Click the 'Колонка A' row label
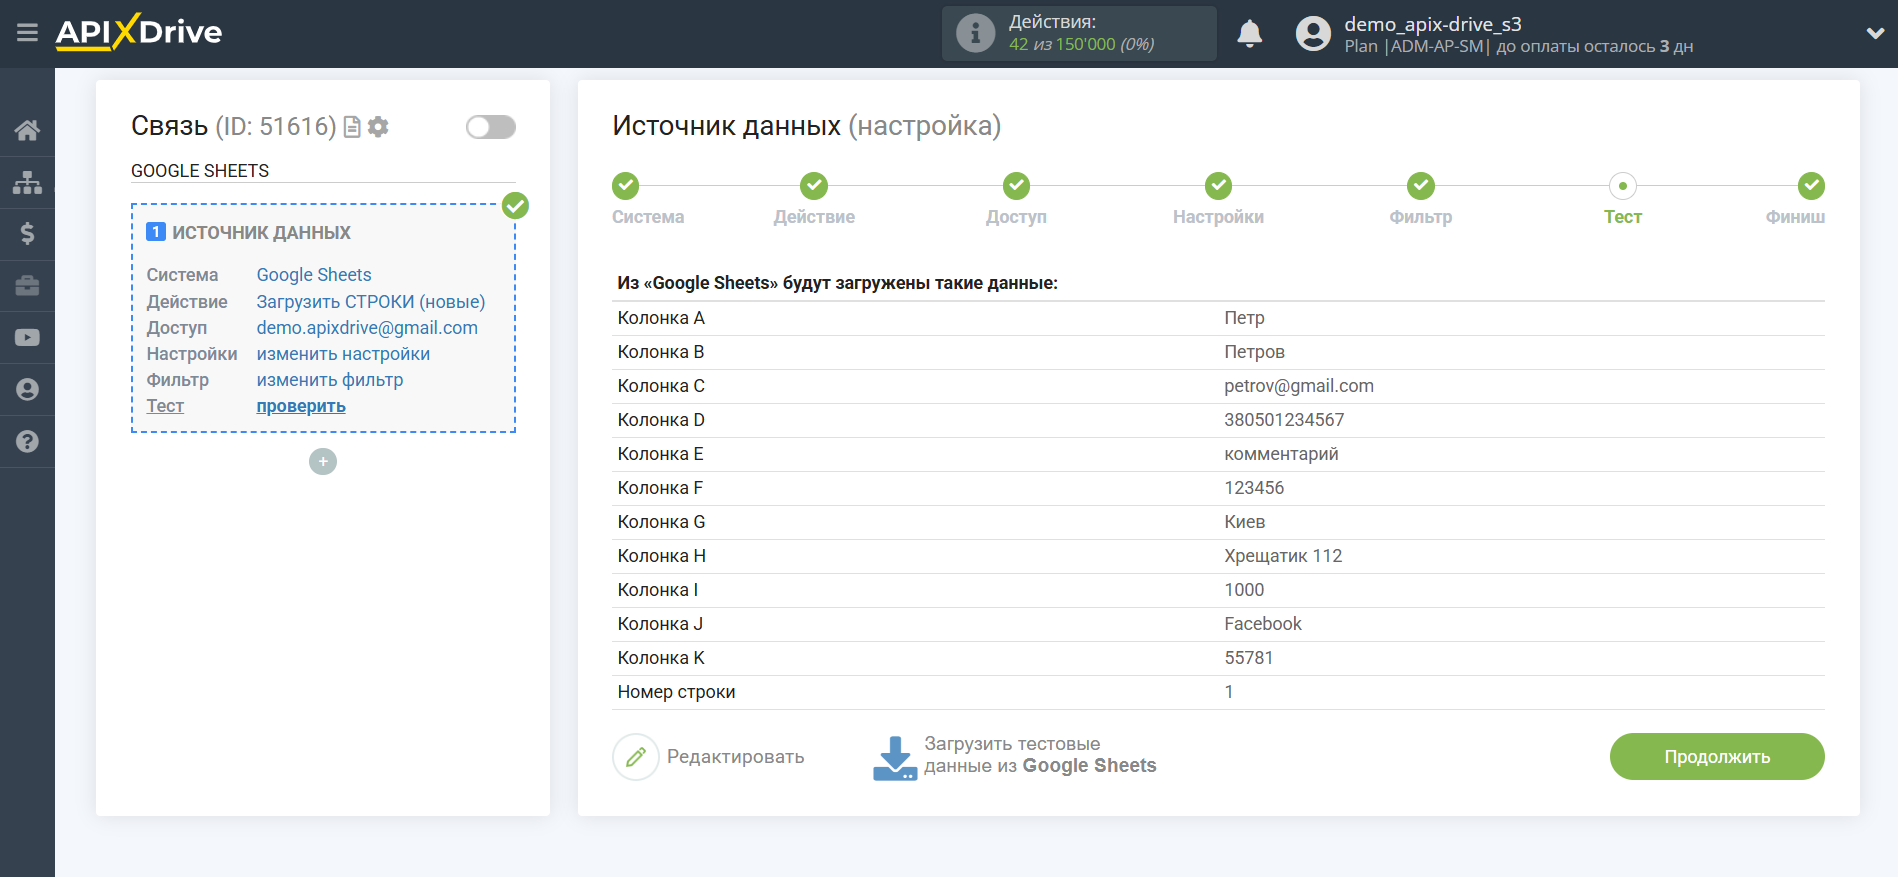 [x=661, y=318]
